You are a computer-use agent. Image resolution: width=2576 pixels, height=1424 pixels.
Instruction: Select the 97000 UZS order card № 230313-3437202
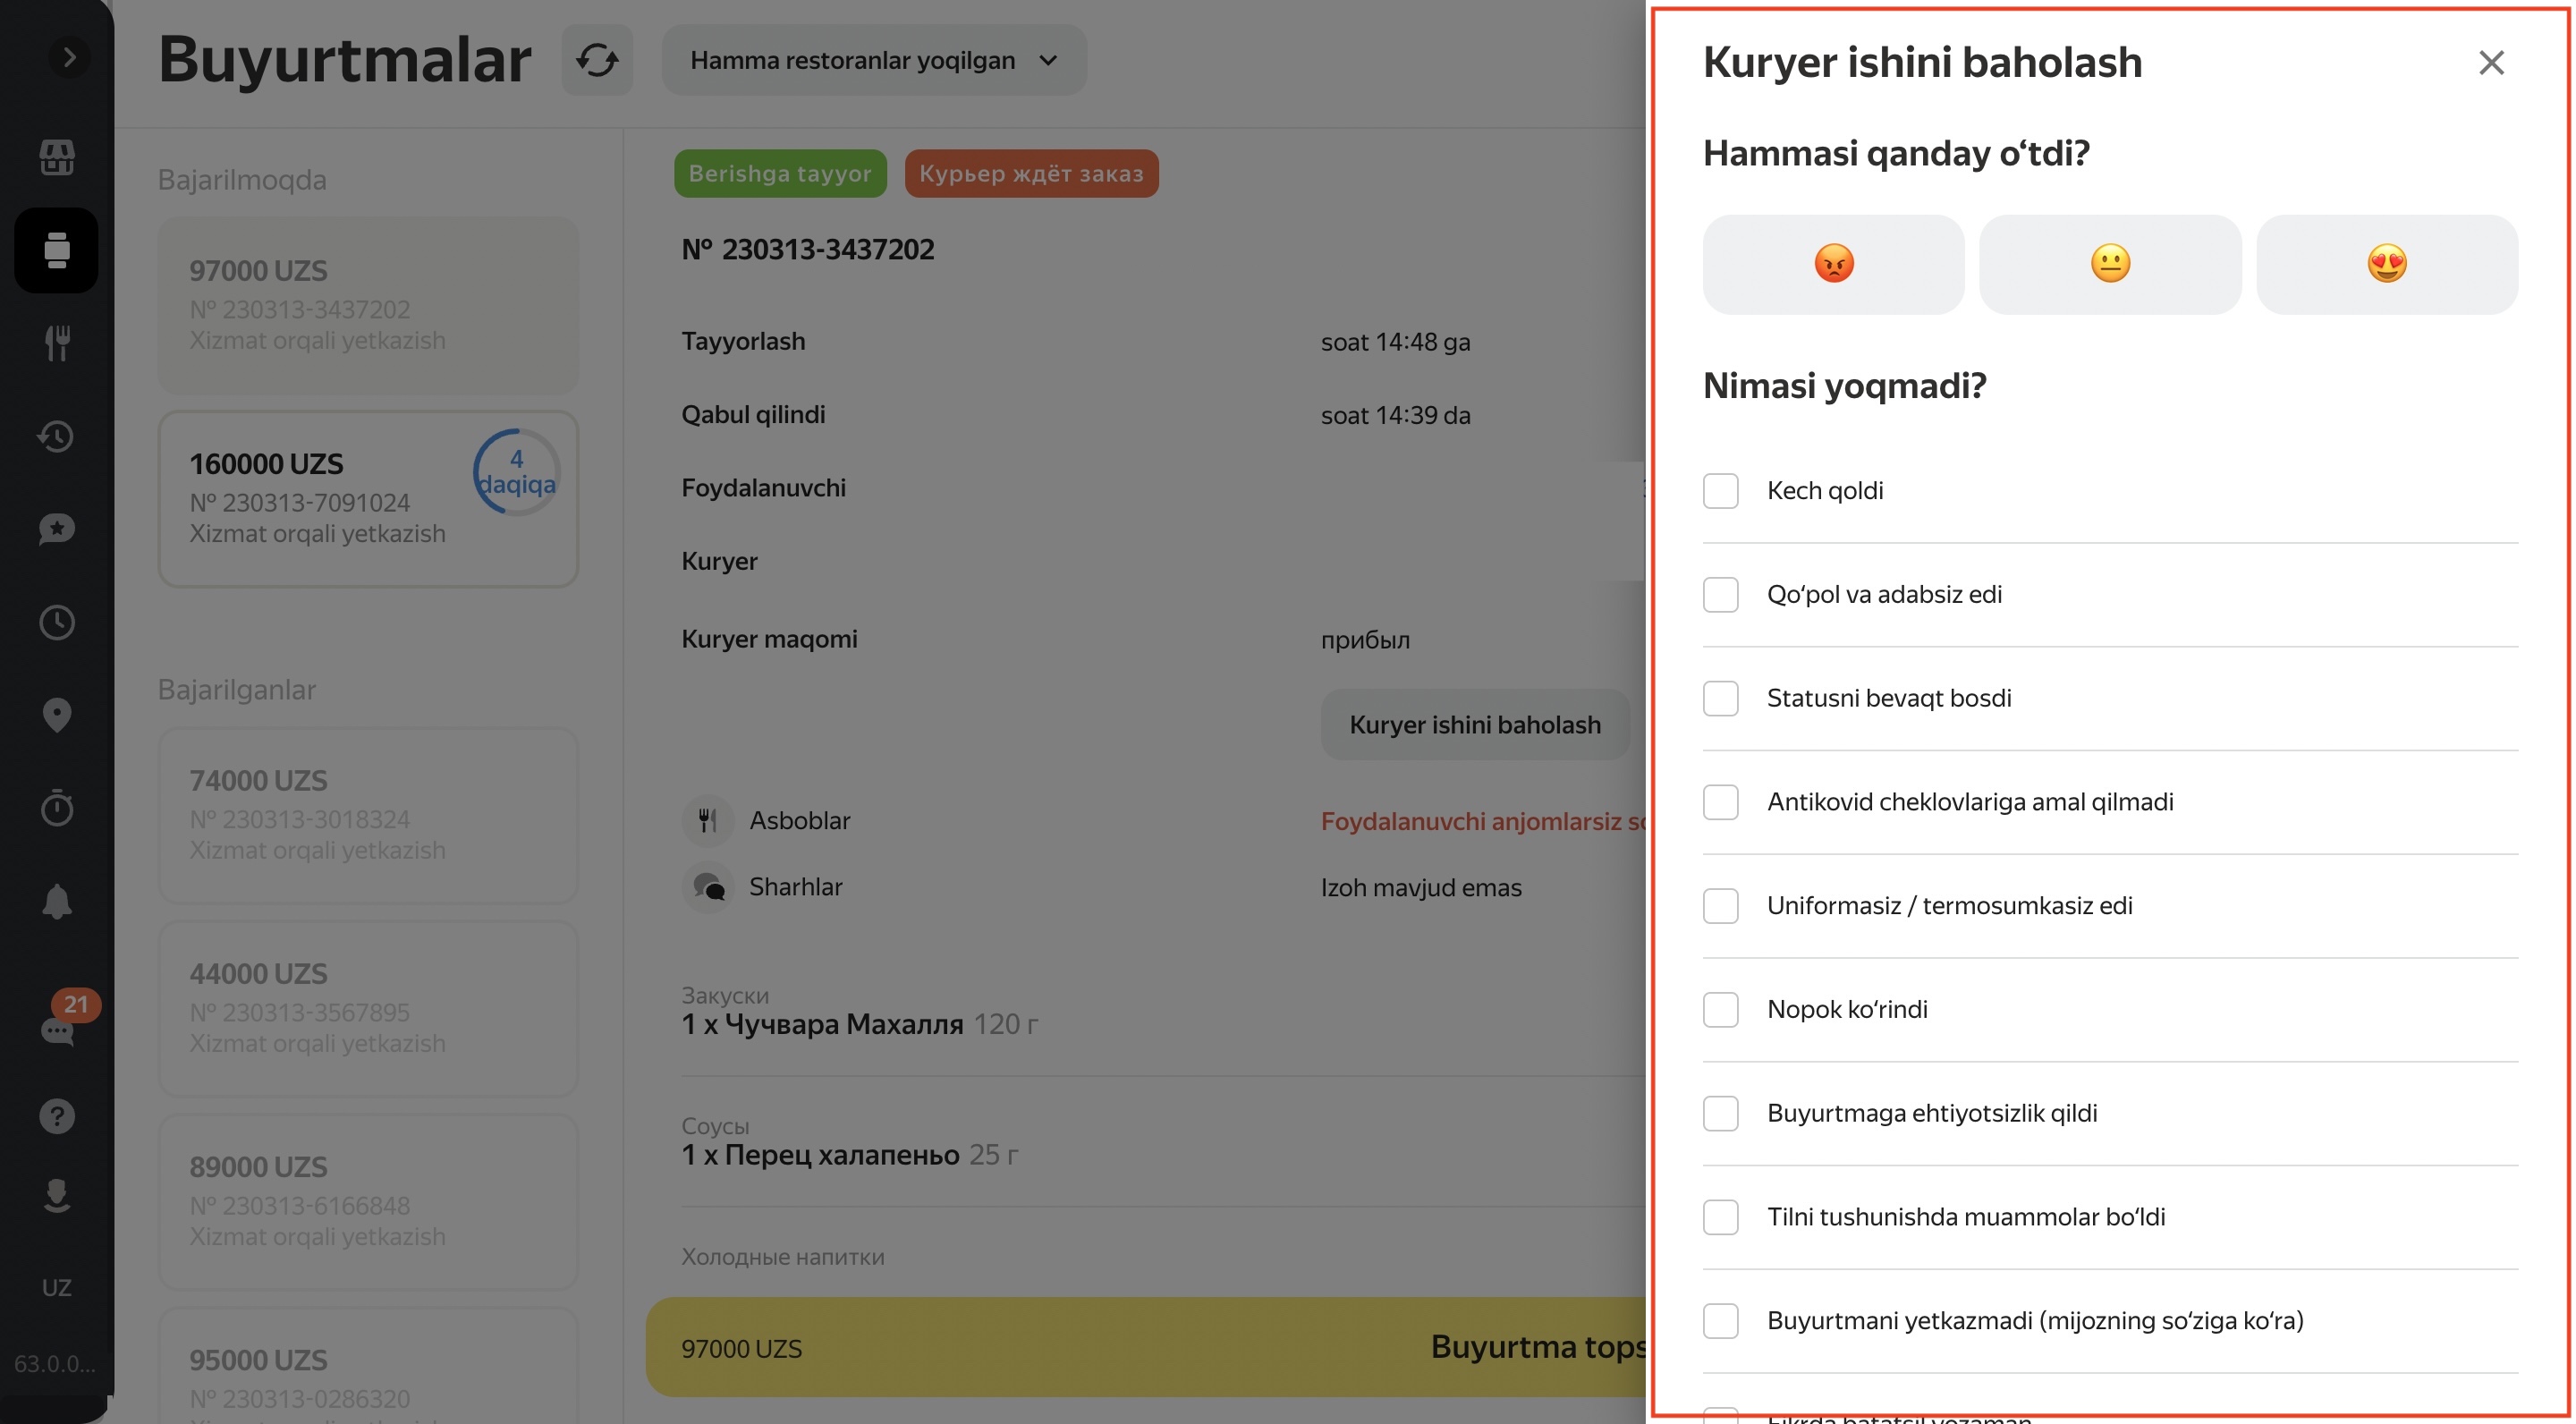point(368,305)
